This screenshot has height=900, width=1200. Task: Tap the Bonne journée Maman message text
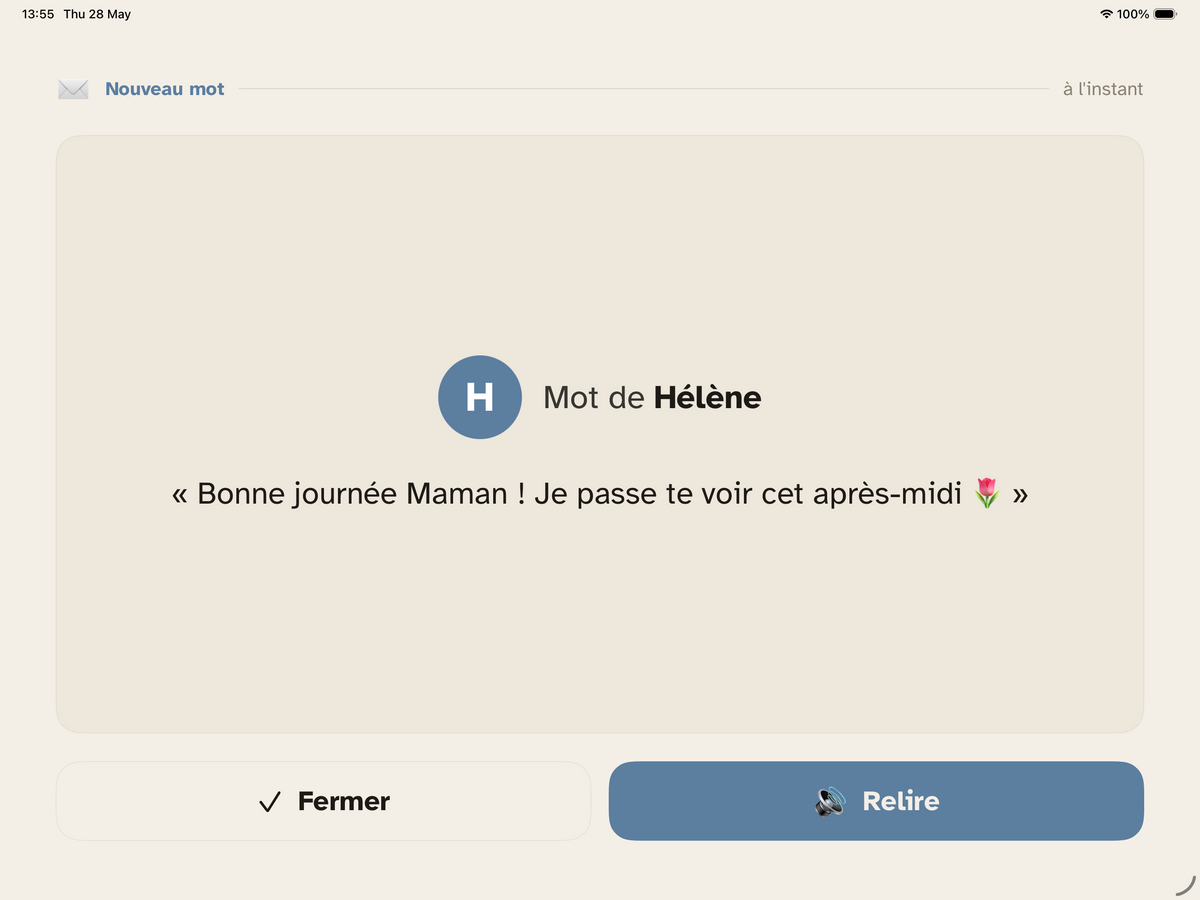pyautogui.click(x=600, y=494)
